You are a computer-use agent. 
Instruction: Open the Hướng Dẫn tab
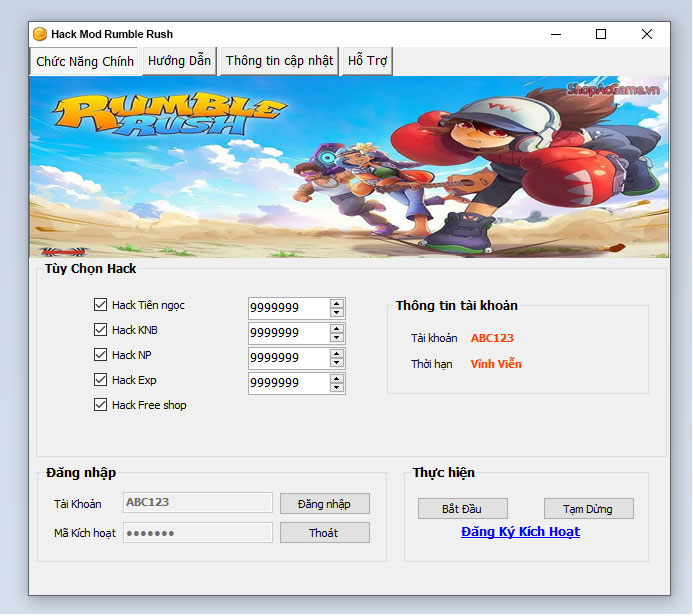pyautogui.click(x=179, y=61)
